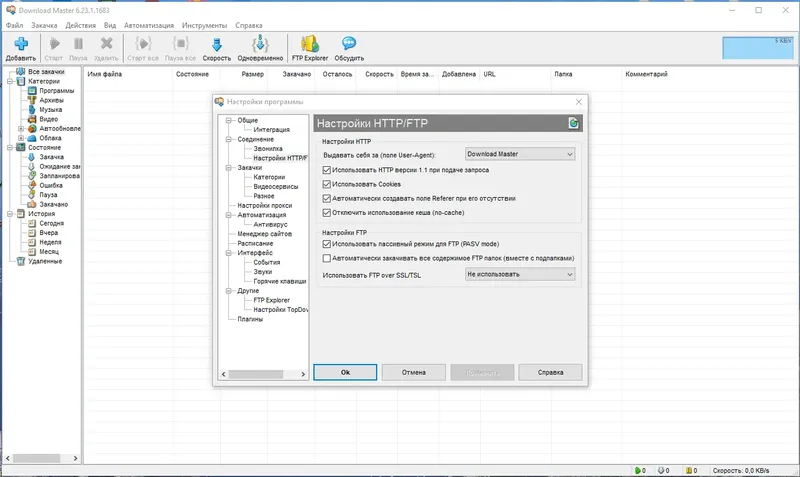Click settings tree scroll right arrow
Screen dimensions: 800x477
(x=303, y=374)
